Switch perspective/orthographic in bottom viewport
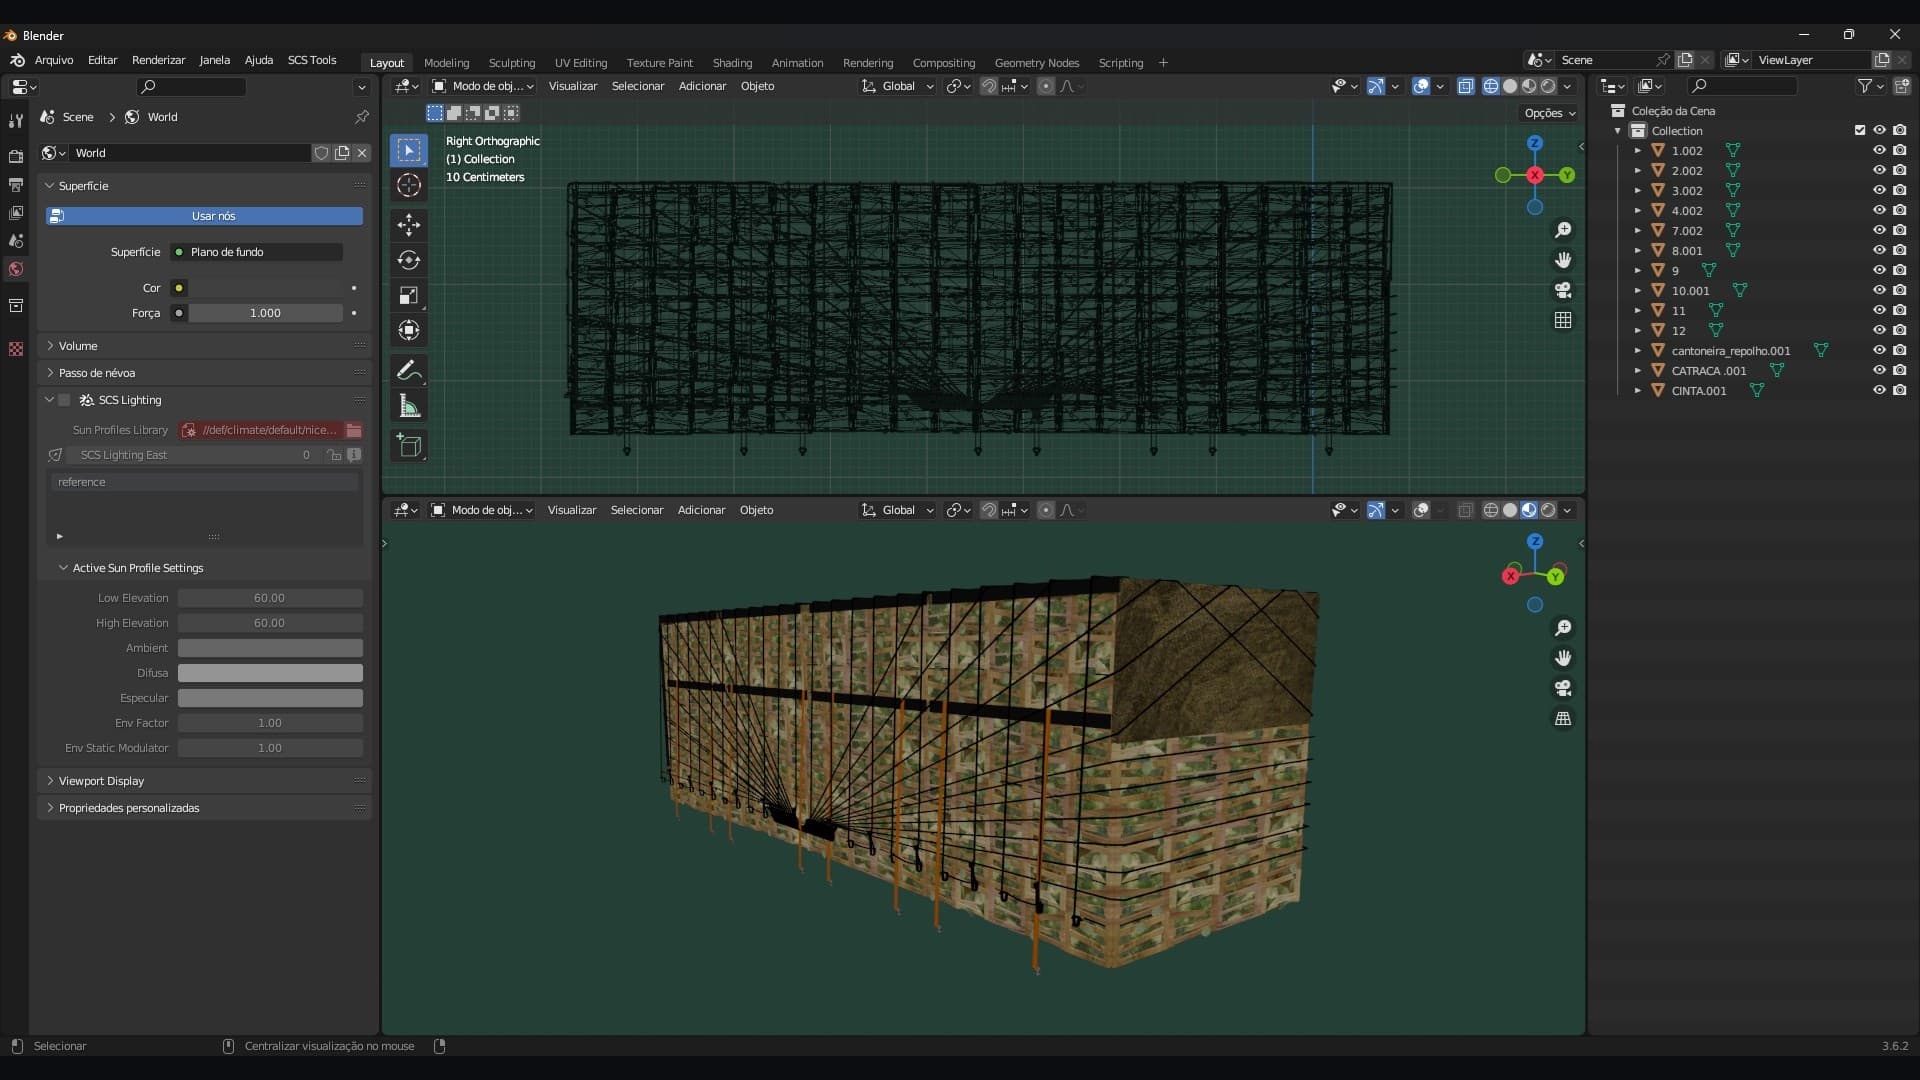The width and height of the screenshot is (1920, 1080). click(x=1563, y=718)
